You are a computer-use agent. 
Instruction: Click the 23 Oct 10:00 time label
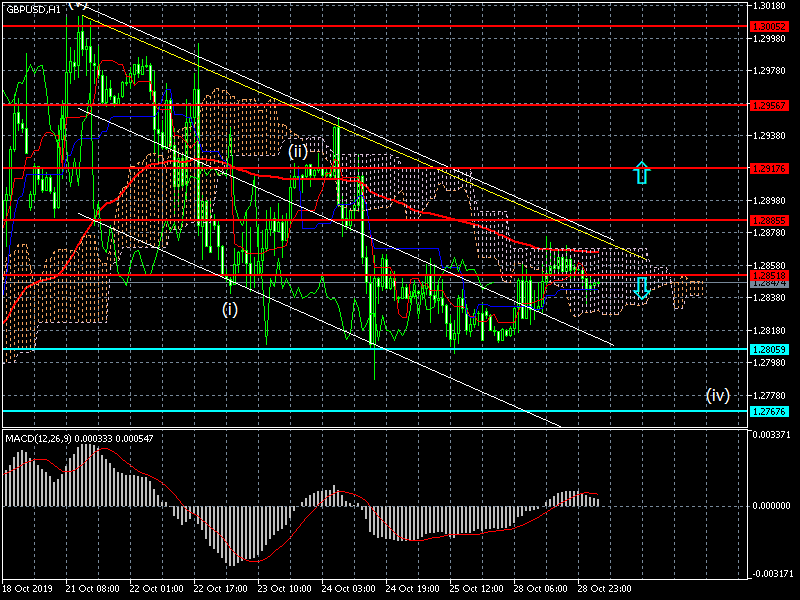click(285, 588)
